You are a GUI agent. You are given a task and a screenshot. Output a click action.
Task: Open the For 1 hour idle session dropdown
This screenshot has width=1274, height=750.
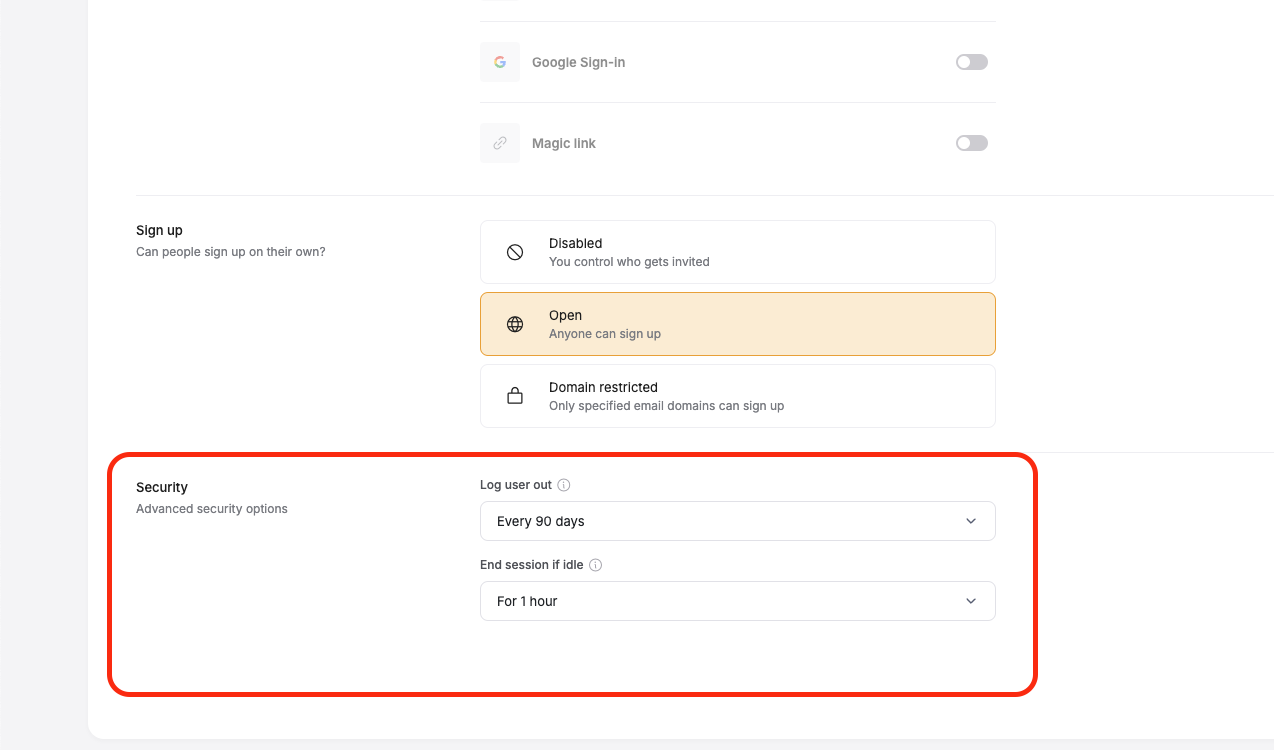click(x=737, y=601)
